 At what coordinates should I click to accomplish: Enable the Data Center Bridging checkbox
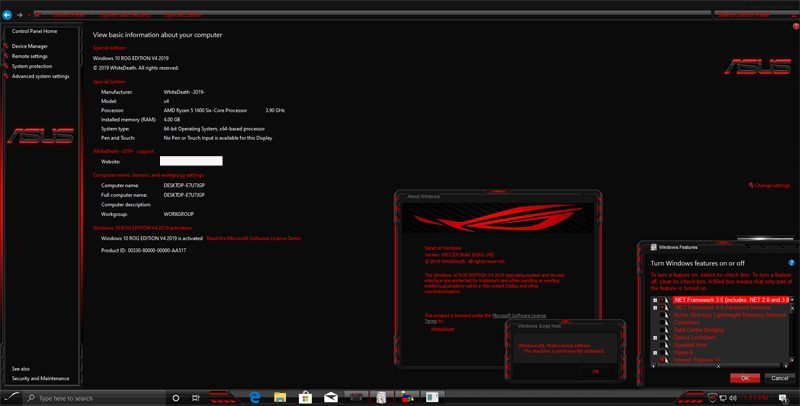[662, 330]
